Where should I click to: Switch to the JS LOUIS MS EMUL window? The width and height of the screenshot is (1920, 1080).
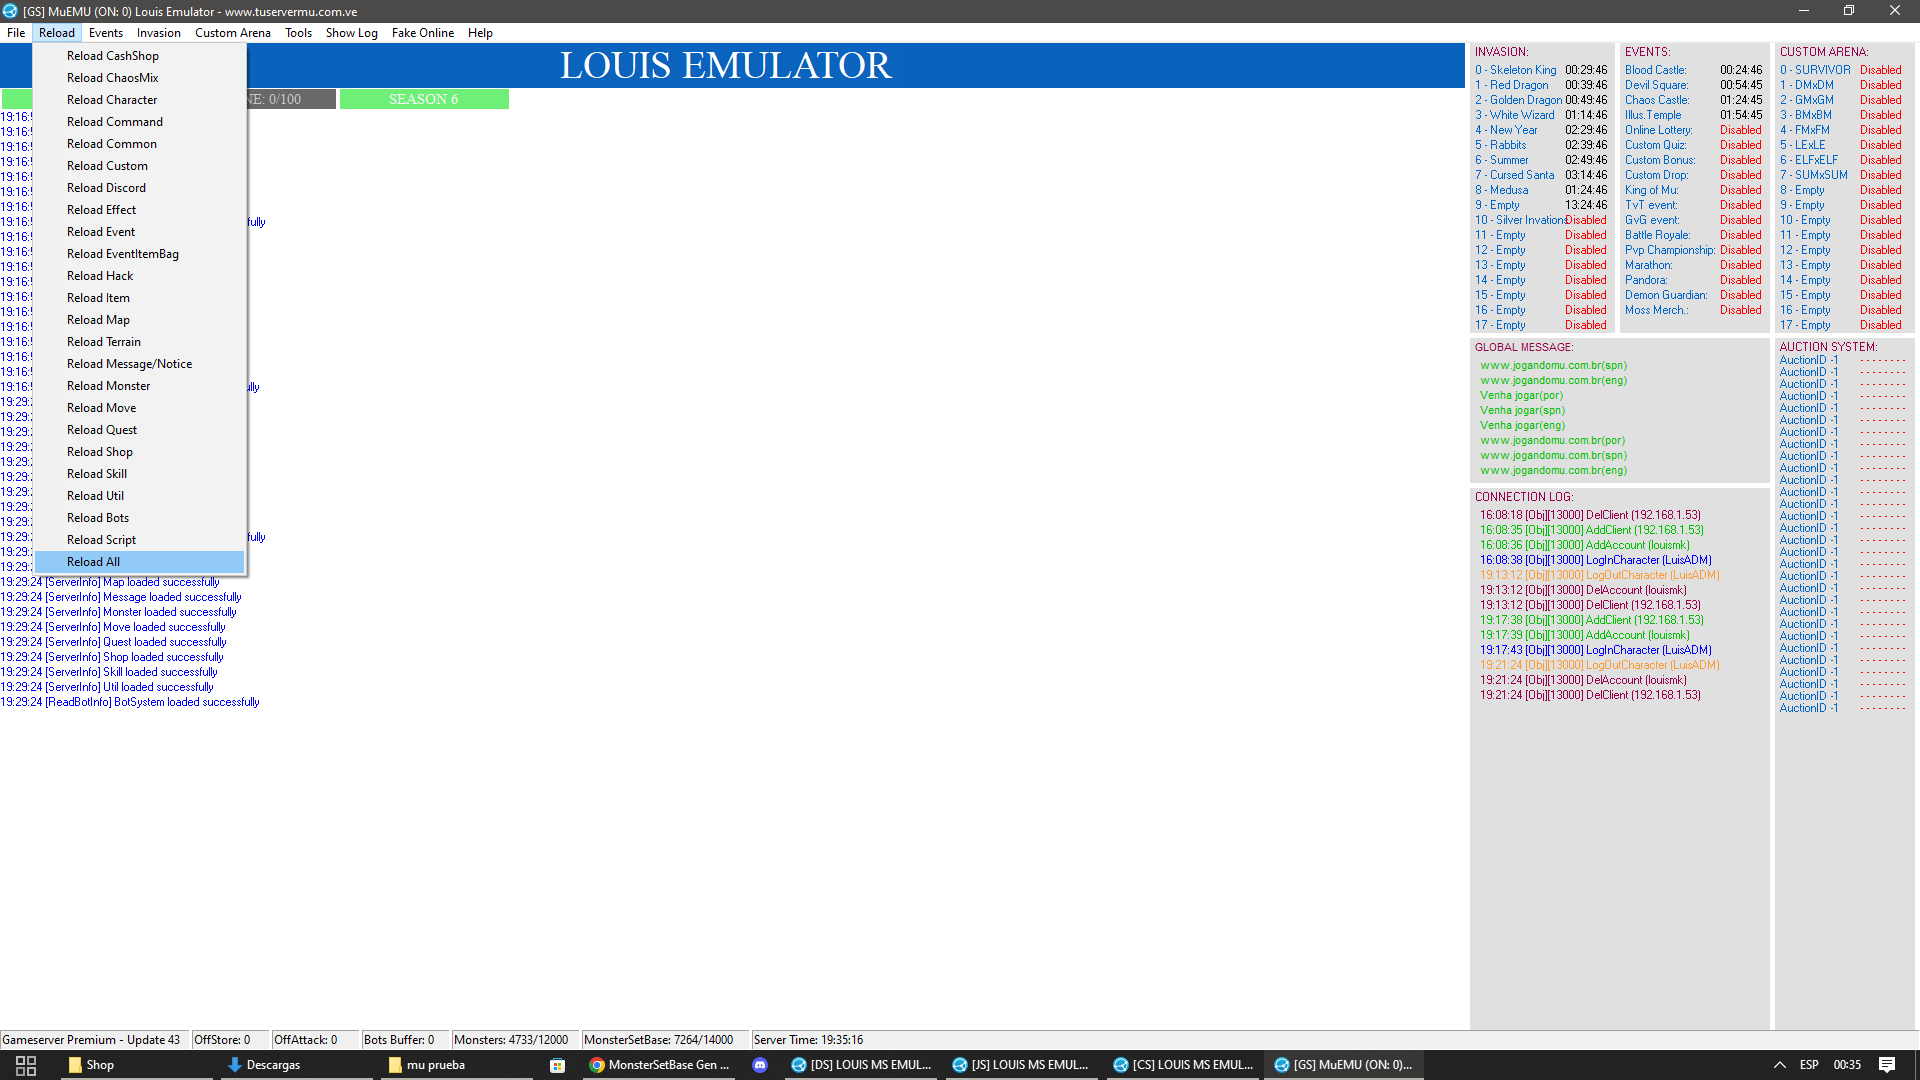[1022, 1065]
